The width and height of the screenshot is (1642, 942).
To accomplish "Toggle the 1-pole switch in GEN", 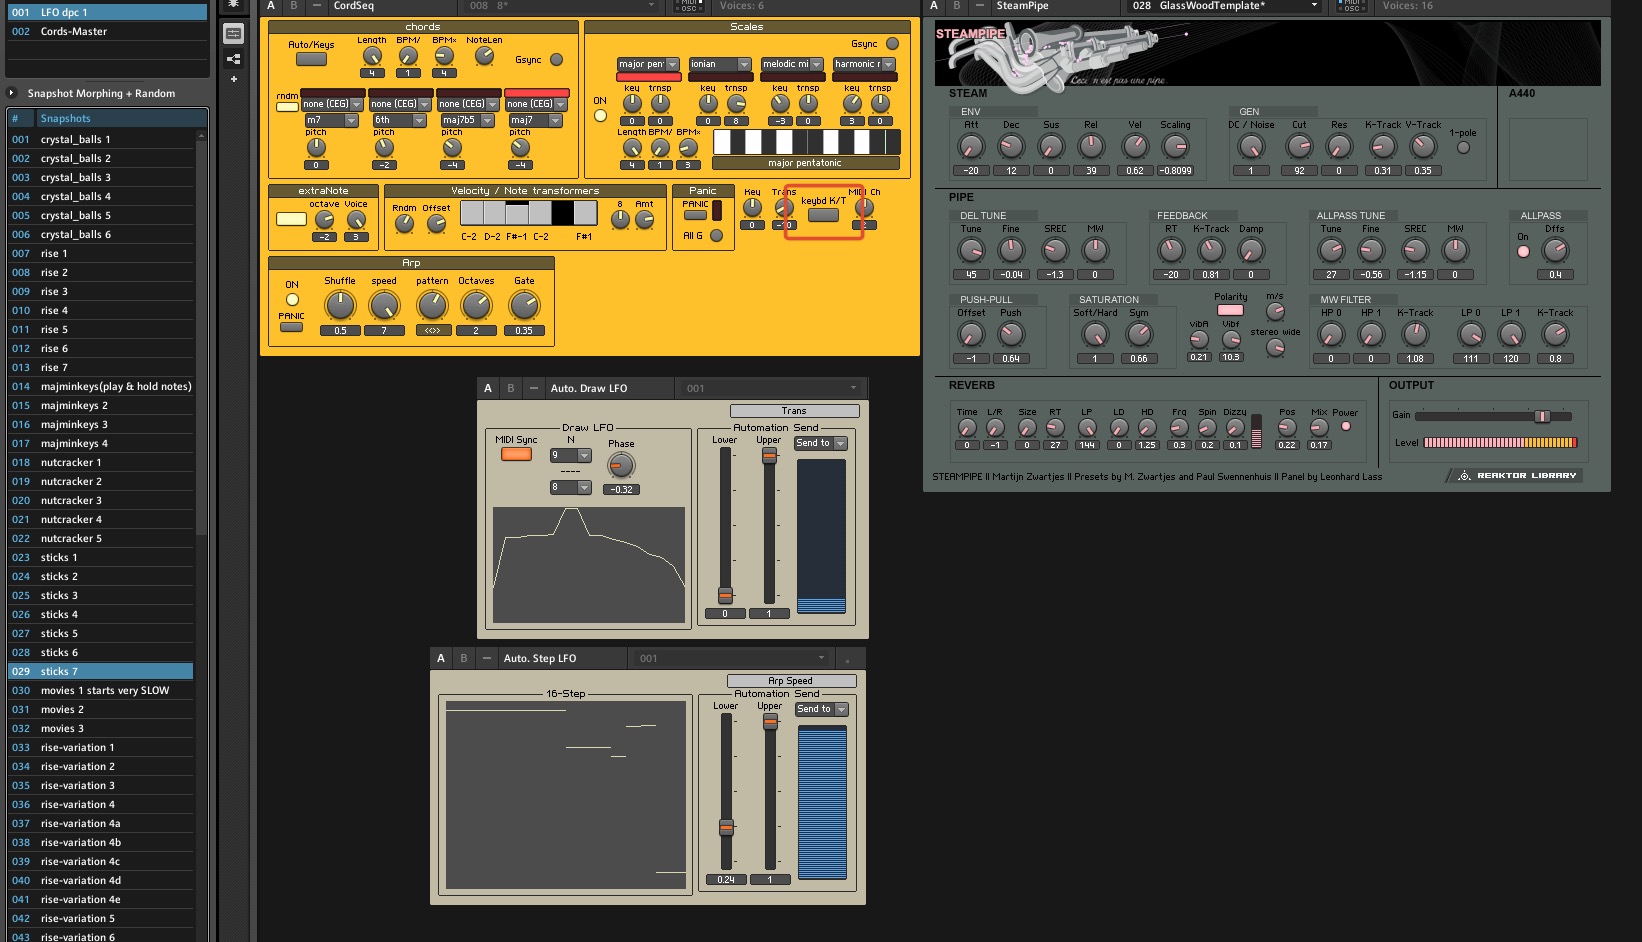I will pyautogui.click(x=1463, y=147).
